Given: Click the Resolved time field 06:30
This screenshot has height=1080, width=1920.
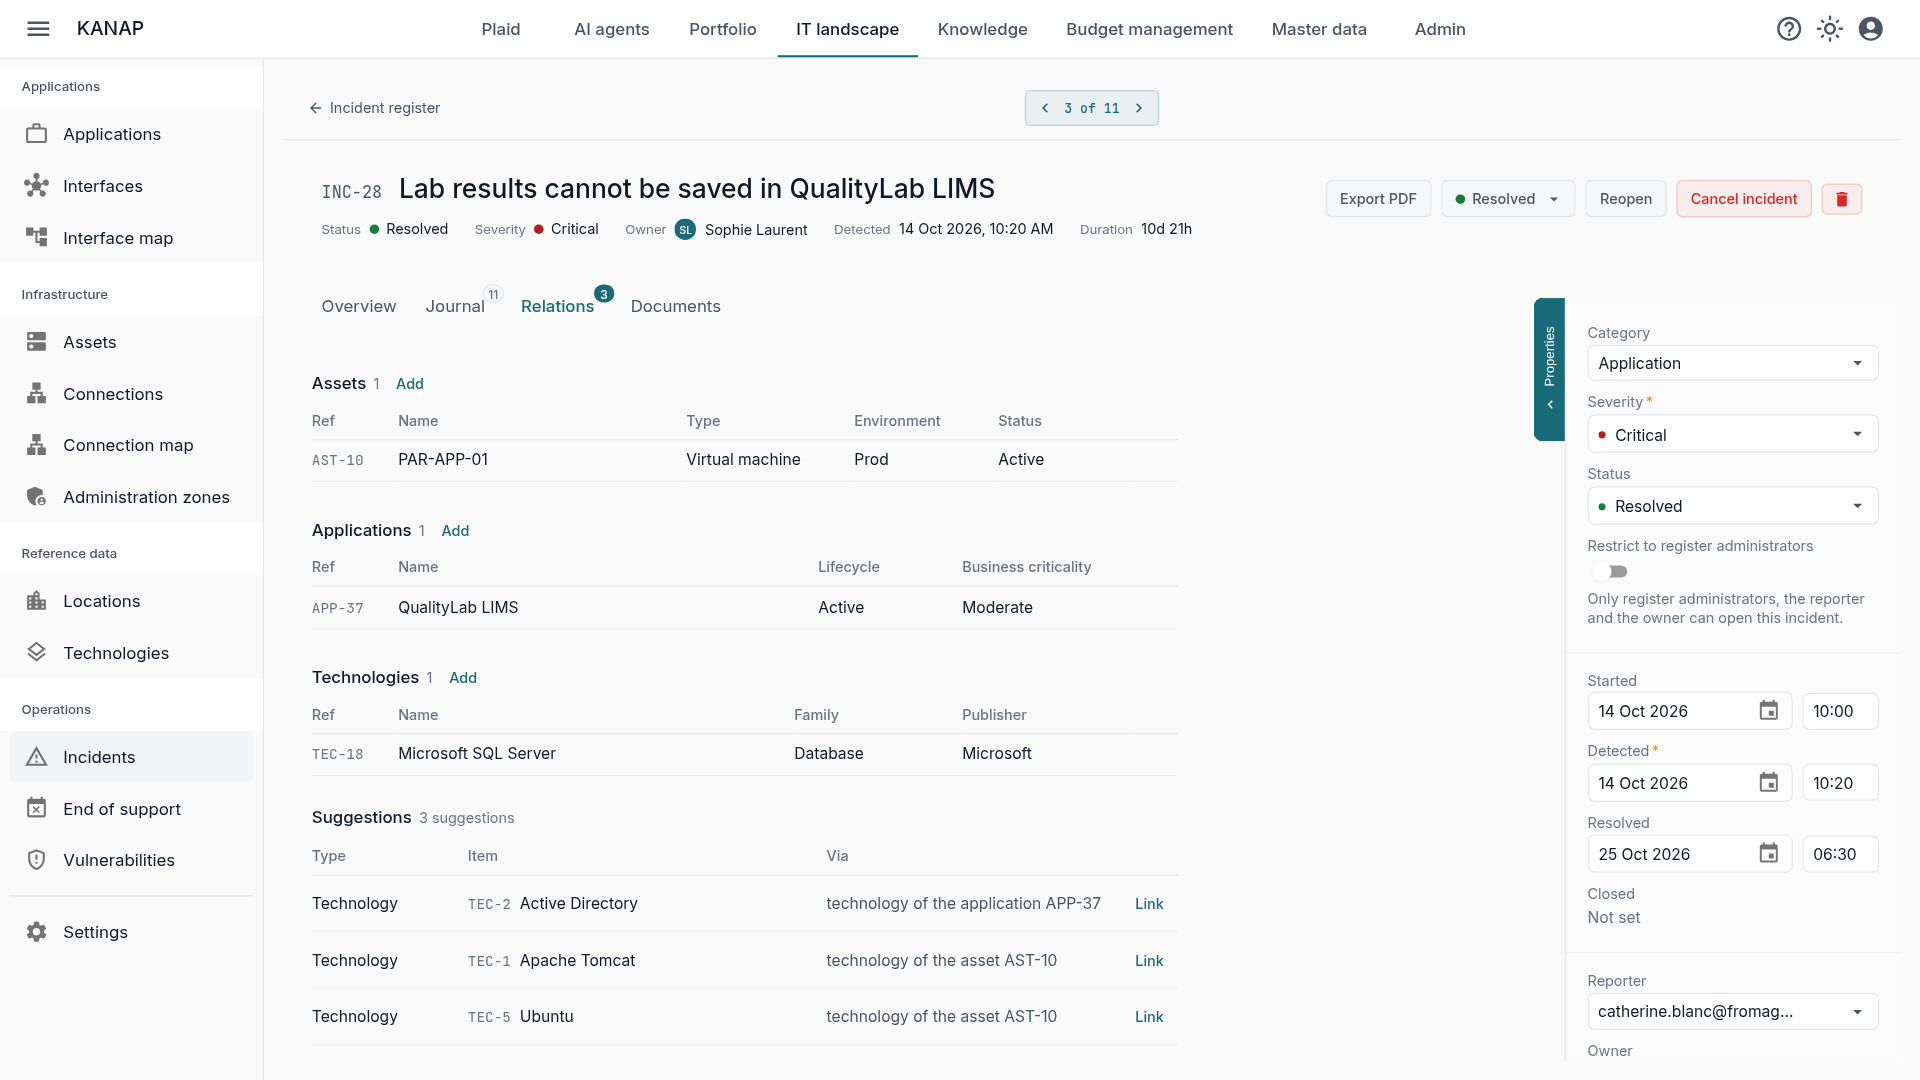Looking at the screenshot, I should pyautogui.click(x=1840, y=854).
